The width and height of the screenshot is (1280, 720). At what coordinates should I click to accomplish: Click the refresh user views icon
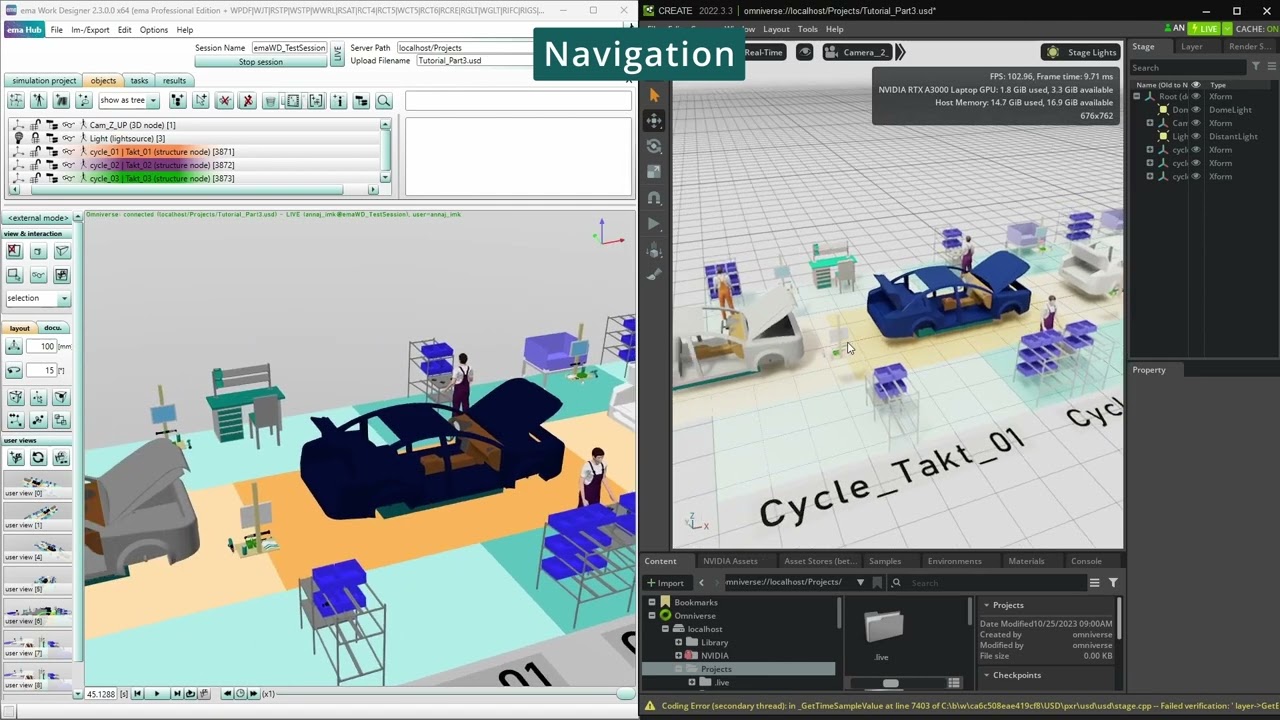point(38,458)
